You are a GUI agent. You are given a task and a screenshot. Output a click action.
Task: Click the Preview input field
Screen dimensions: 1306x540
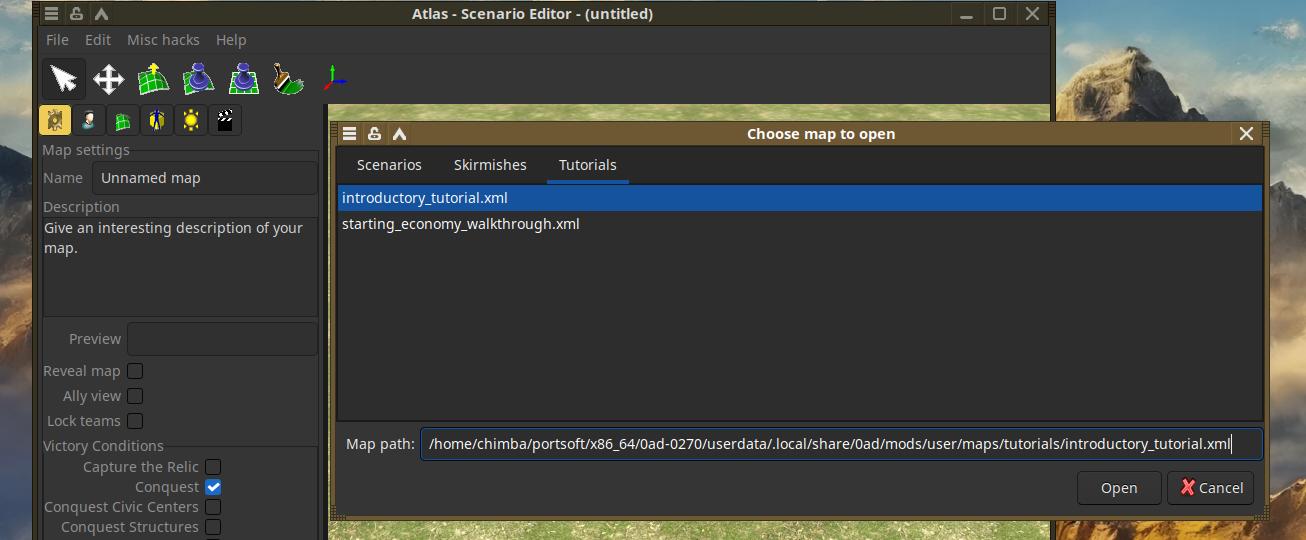(222, 339)
